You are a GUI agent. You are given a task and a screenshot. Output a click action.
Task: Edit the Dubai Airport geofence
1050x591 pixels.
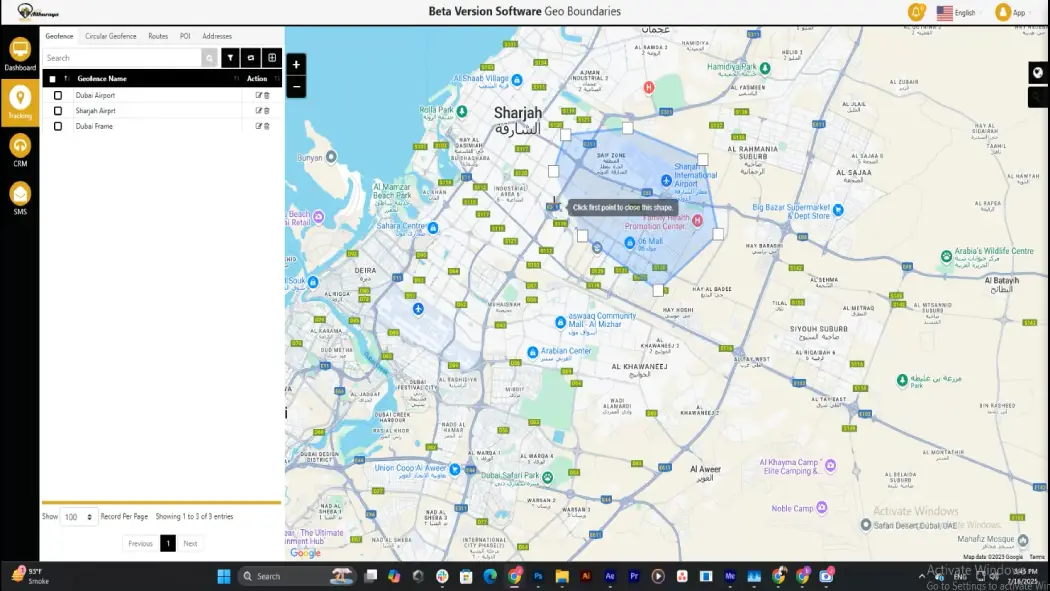tap(258, 95)
